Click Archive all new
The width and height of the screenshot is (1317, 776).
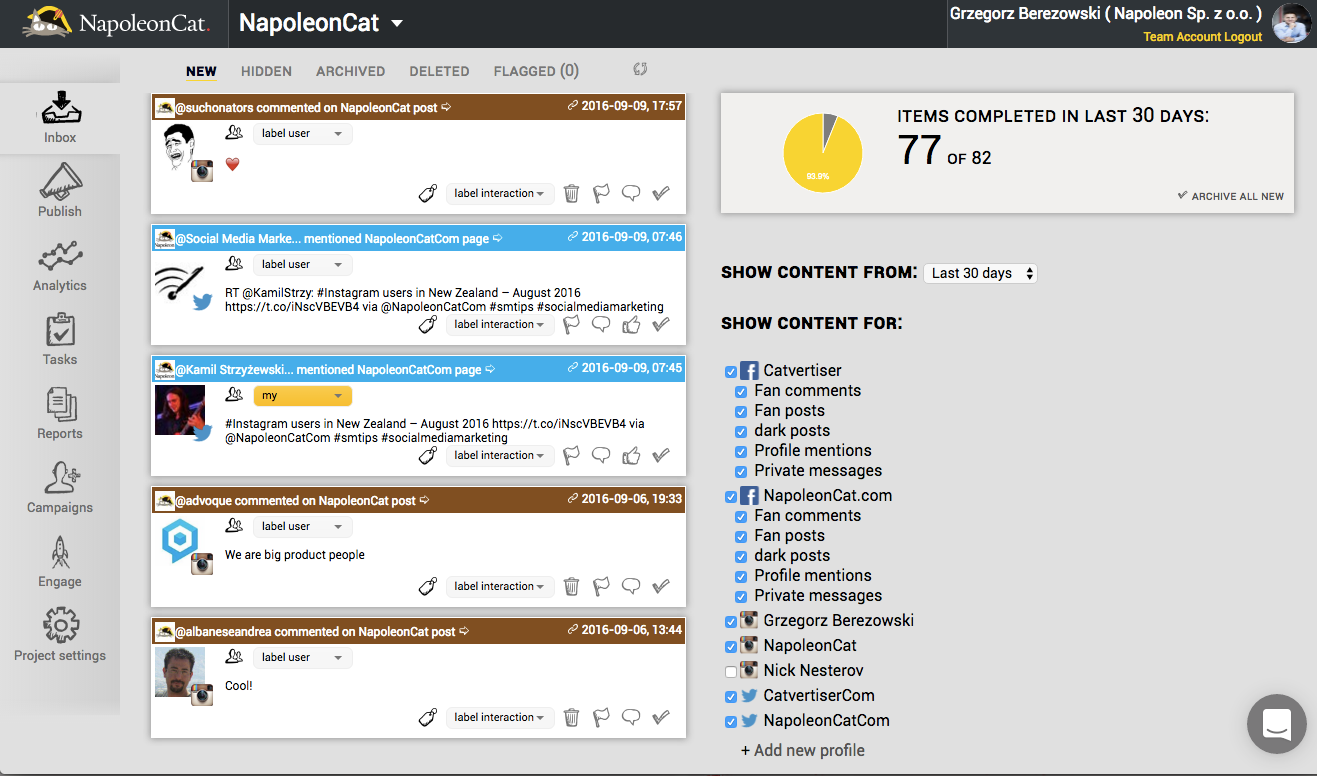tap(1231, 196)
